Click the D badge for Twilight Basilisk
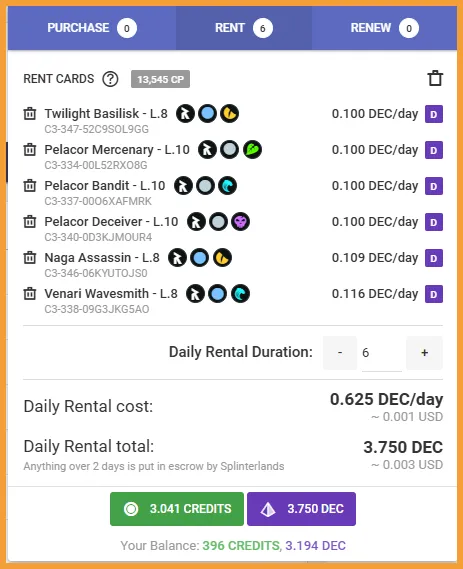This screenshot has width=463, height=569. point(434,114)
